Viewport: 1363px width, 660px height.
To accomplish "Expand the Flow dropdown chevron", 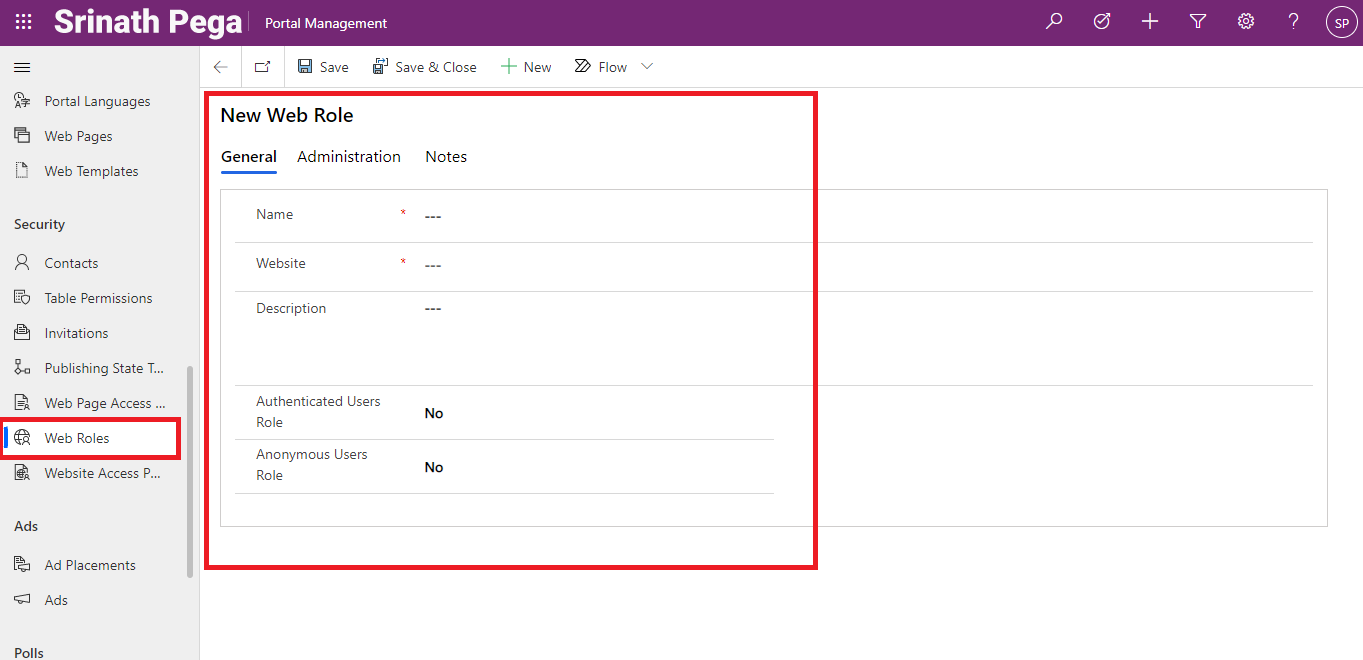I will coord(647,67).
